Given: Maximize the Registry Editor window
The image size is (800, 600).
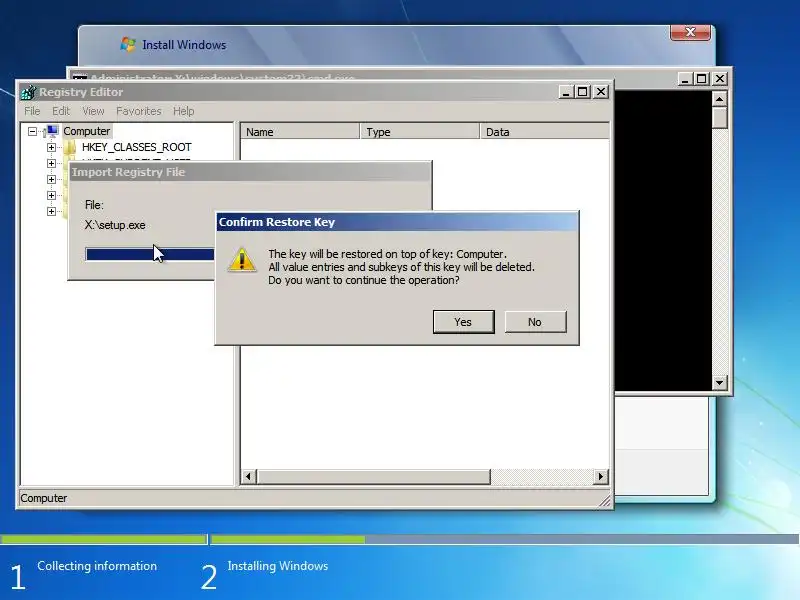Looking at the screenshot, I should tap(583, 92).
